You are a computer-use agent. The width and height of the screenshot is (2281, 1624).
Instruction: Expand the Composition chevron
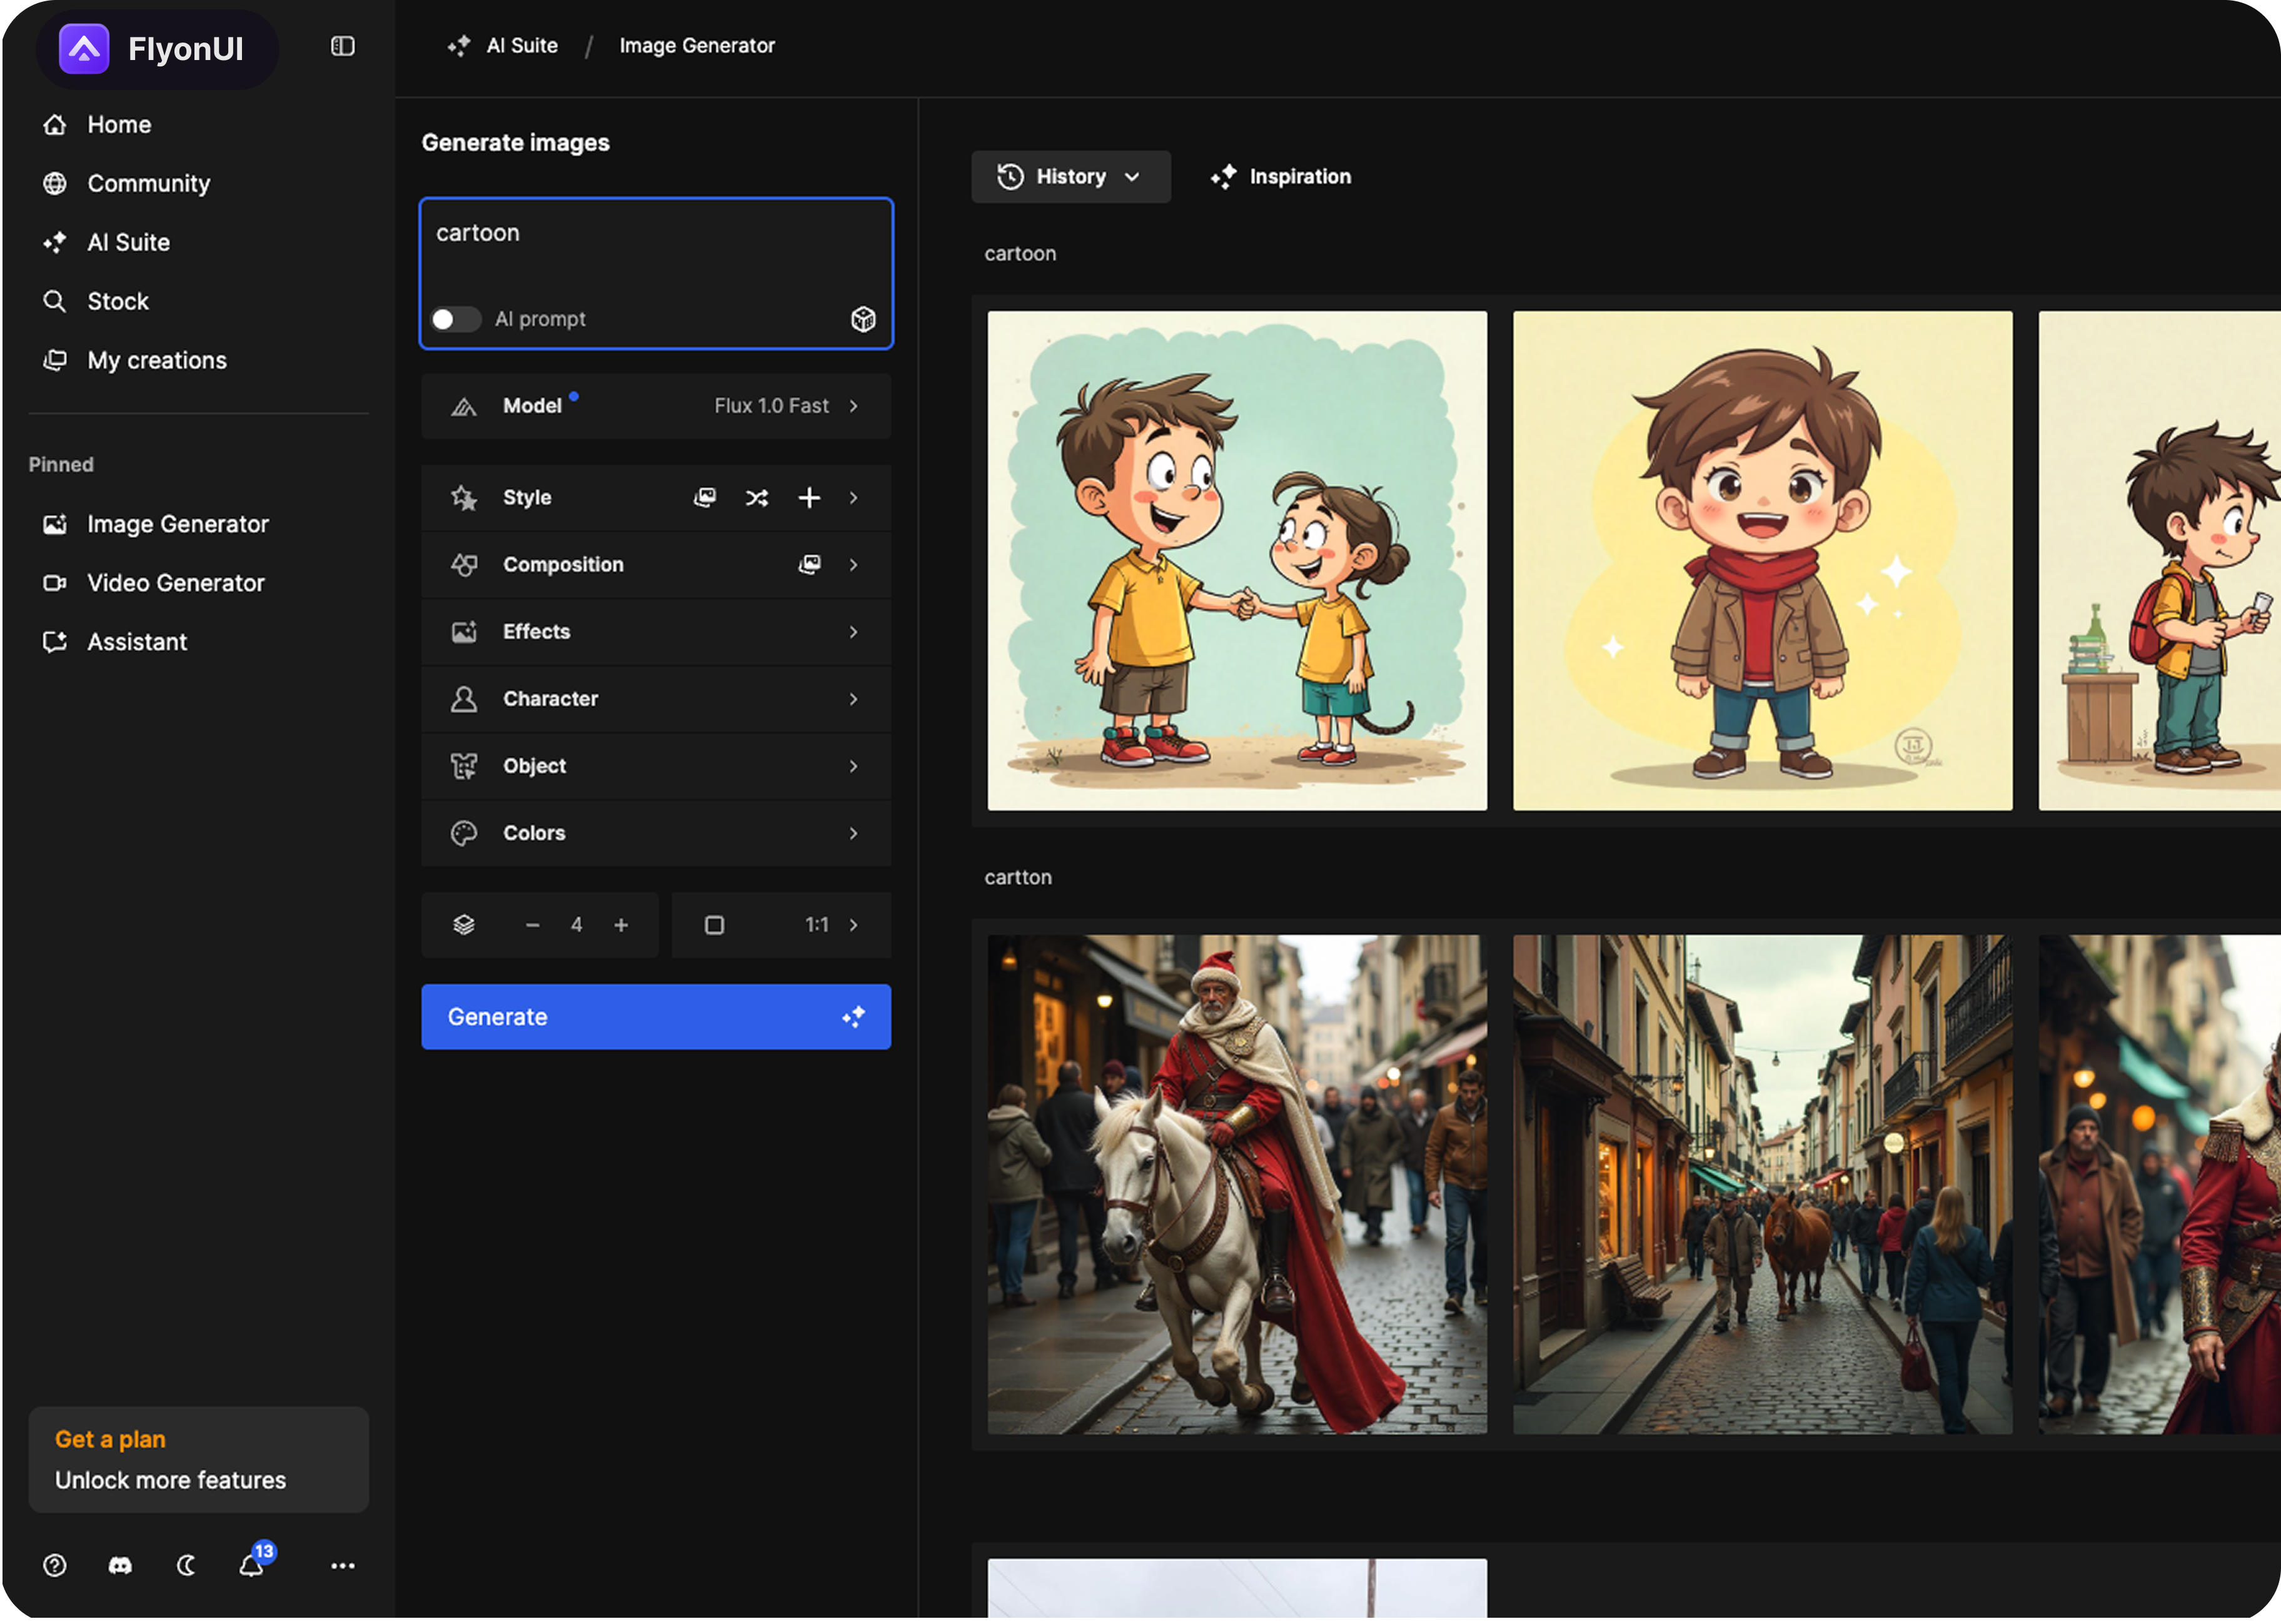click(x=854, y=565)
